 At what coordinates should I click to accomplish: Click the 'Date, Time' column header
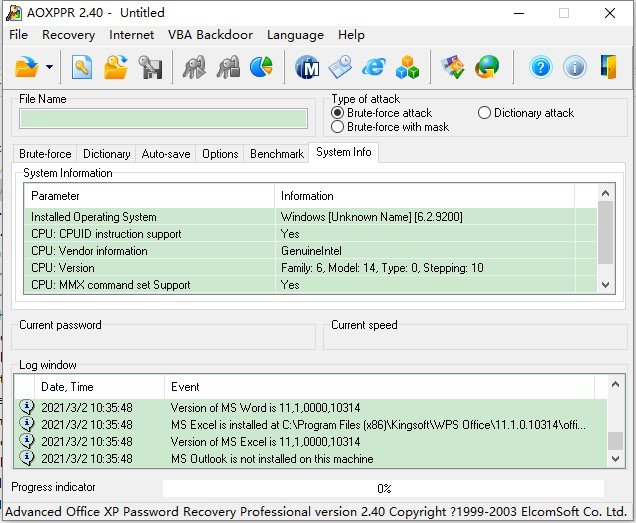pyautogui.click(x=99, y=387)
